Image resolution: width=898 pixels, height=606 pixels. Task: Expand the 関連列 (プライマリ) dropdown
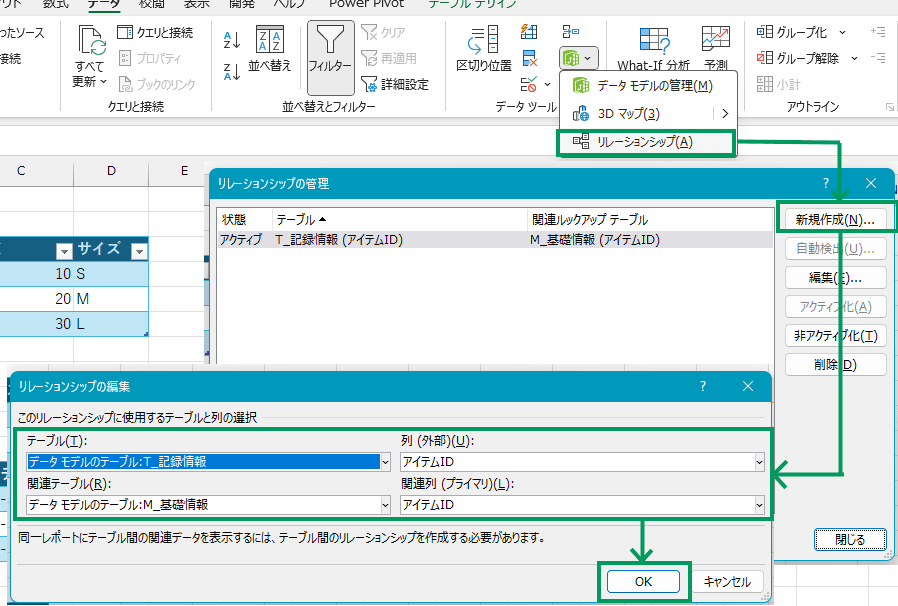click(x=759, y=505)
